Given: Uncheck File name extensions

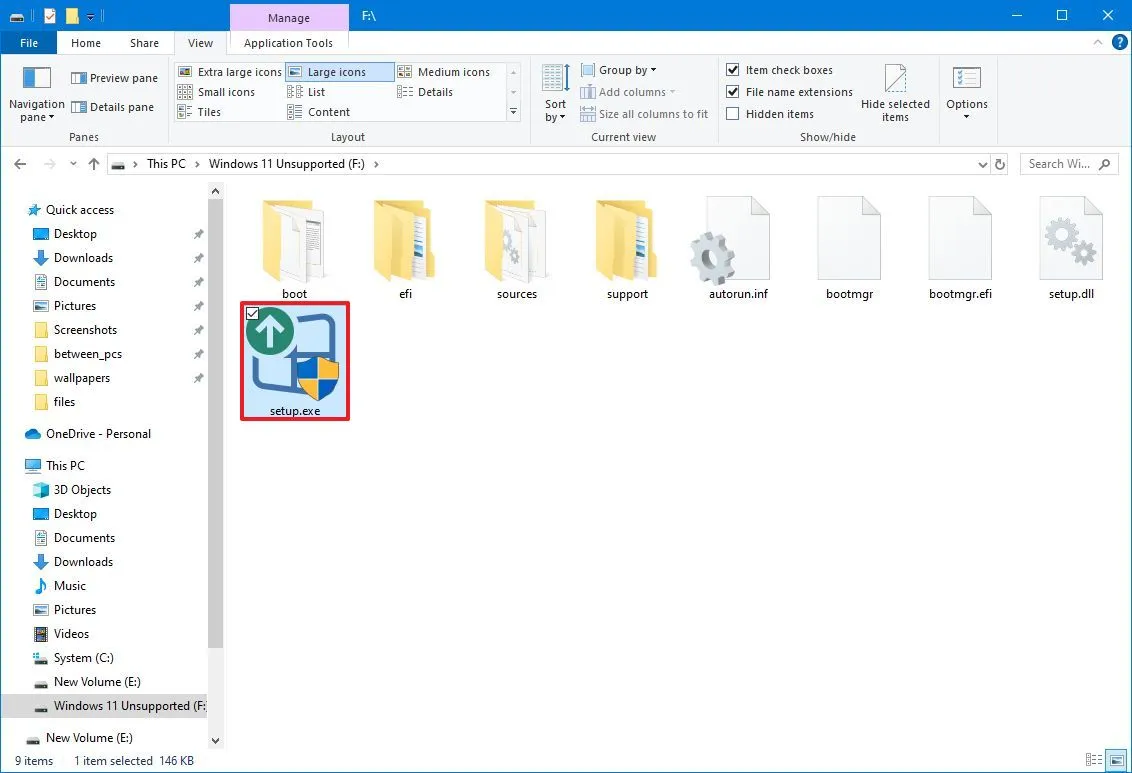Looking at the screenshot, I should pyautogui.click(x=733, y=91).
